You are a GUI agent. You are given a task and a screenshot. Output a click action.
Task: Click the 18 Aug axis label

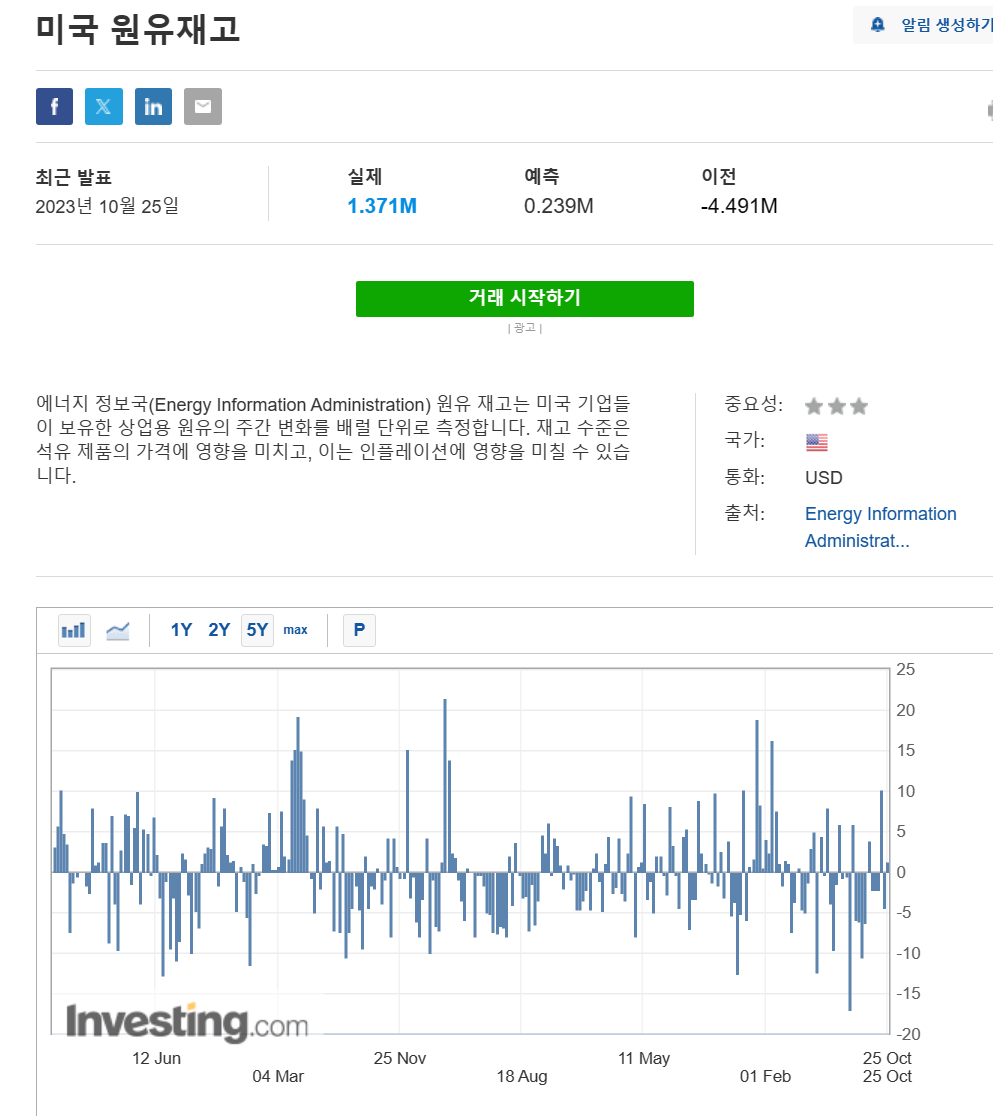(x=522, y=1076)
